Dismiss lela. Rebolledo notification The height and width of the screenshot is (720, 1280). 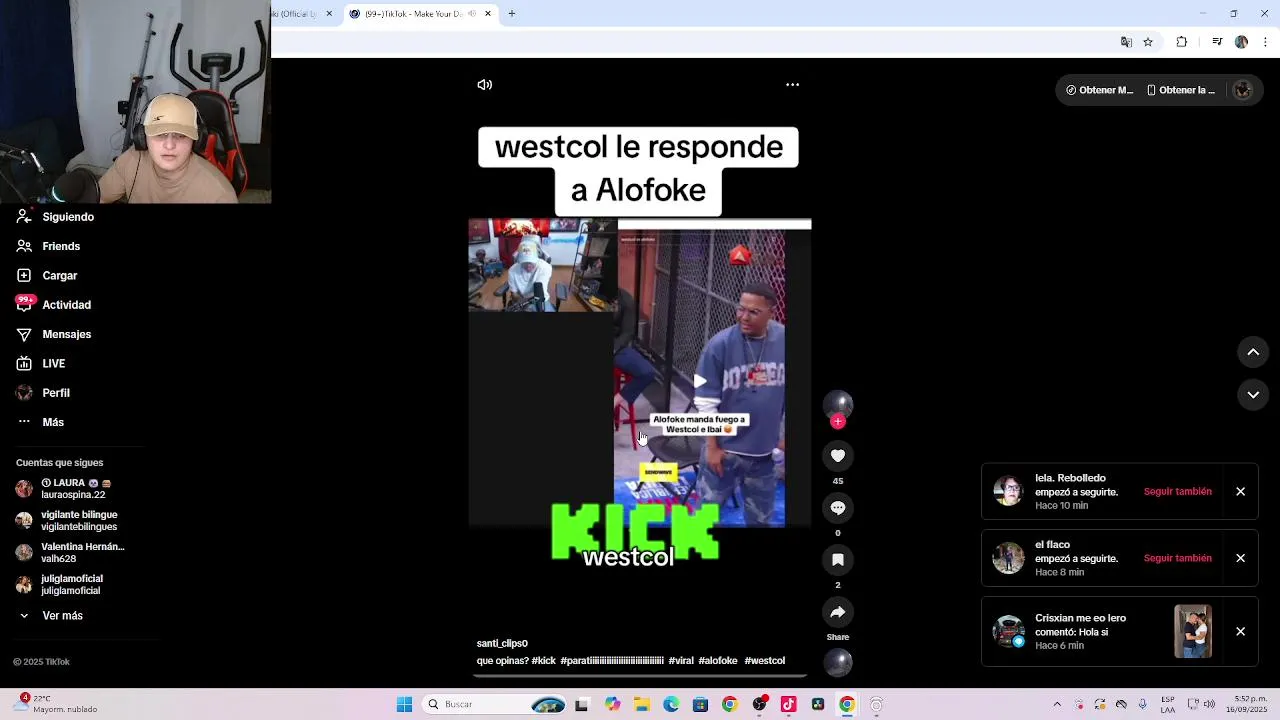coord(1240,492)
